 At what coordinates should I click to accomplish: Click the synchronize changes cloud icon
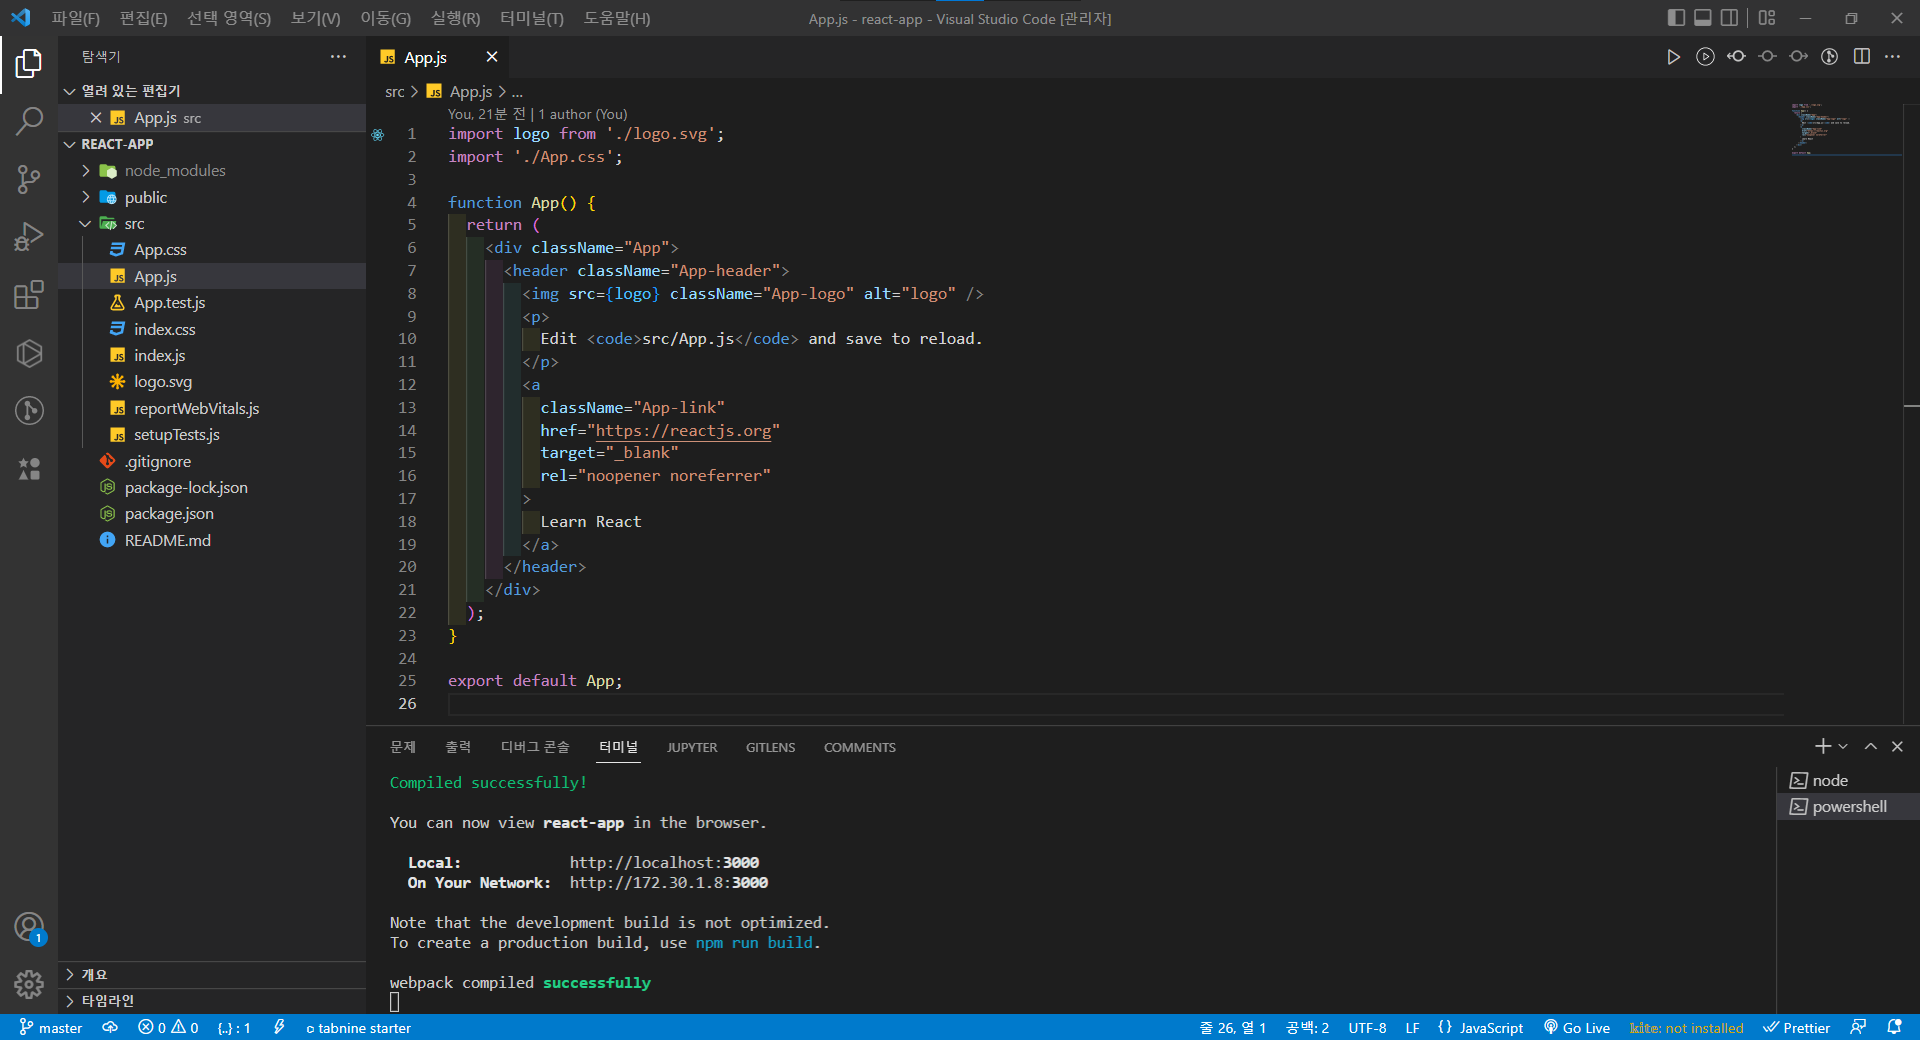(110, 1028)
